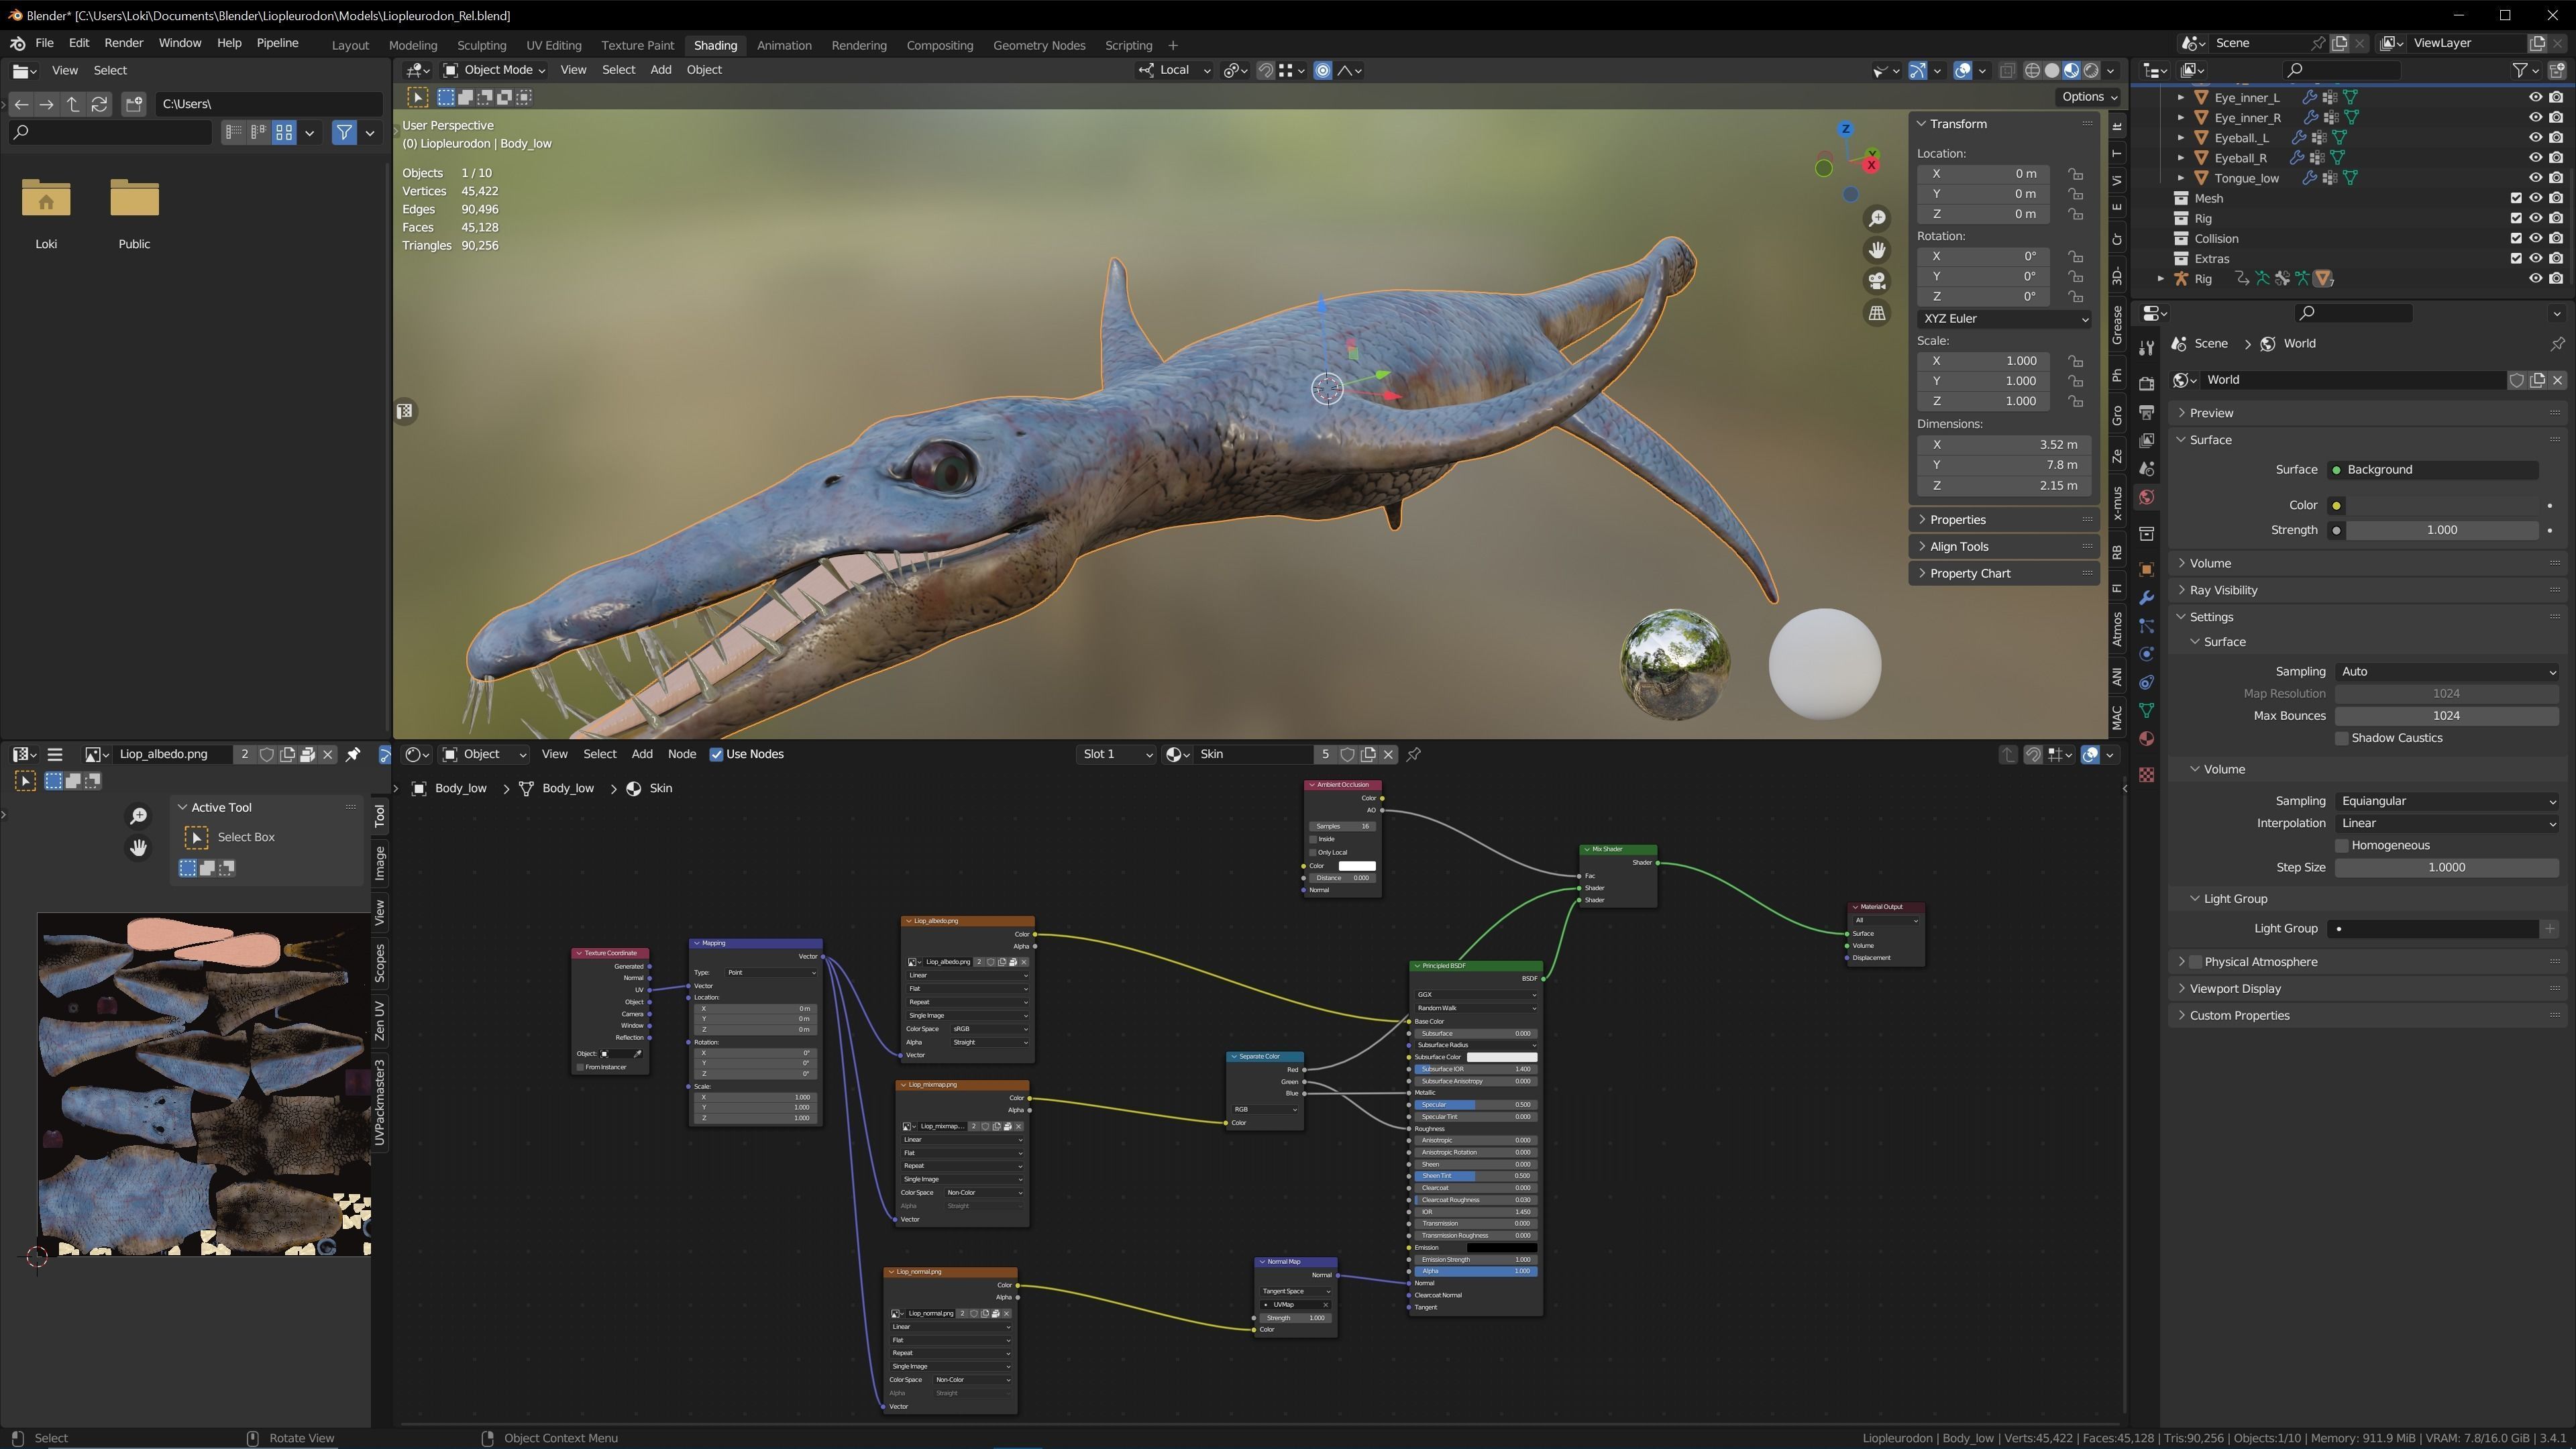The image size is (2576, 1449).
Task: Select solid viewport shading
Action: 2052,70
